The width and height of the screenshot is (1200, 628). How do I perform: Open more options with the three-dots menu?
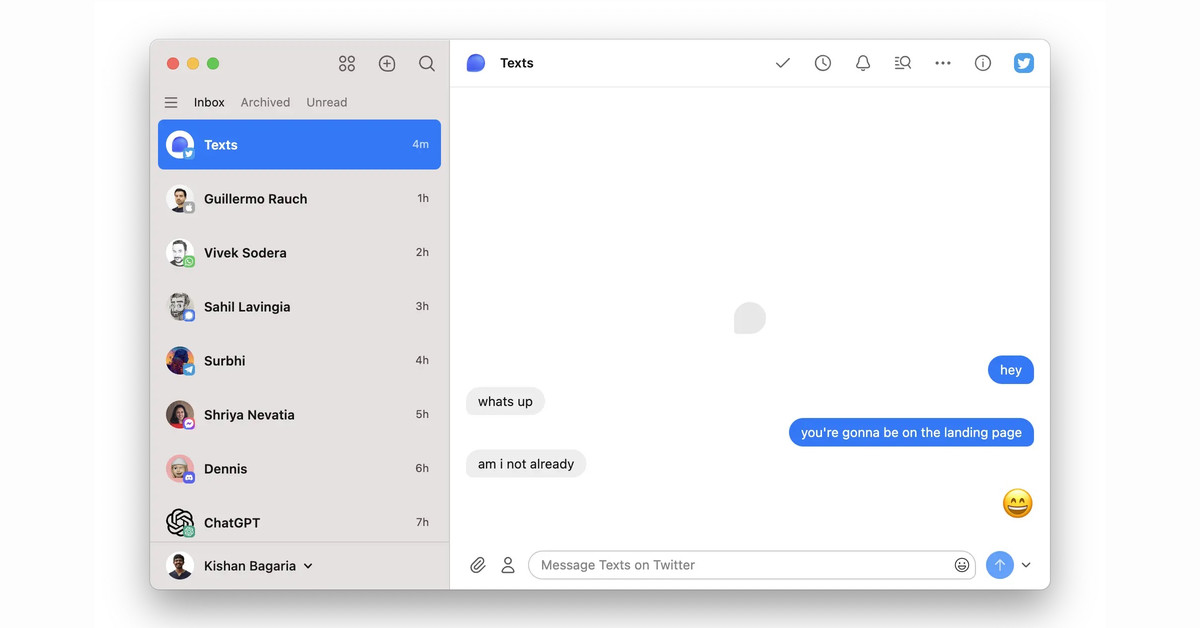tap(943, 62)
